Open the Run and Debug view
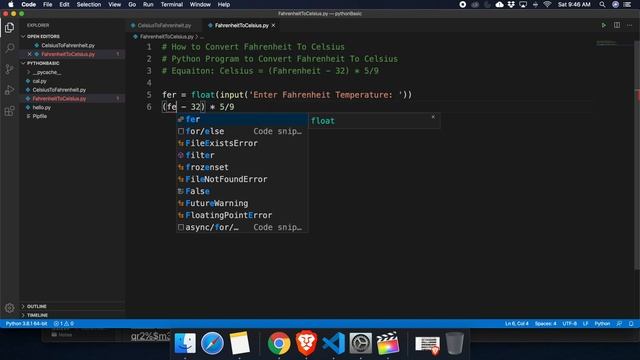640x360 pixels. [9, 90]
